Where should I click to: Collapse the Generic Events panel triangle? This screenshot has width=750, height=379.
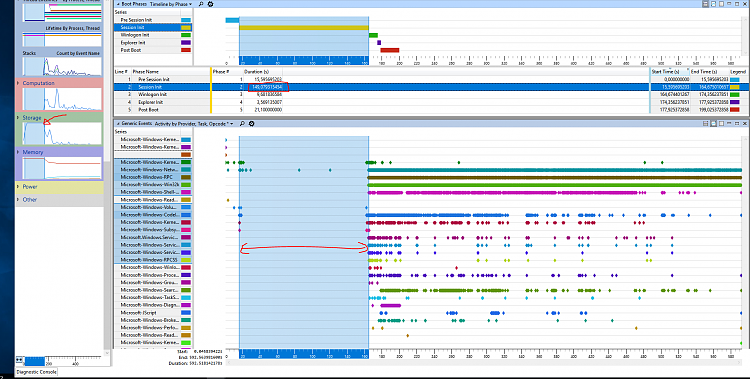(x=118, y=123)
